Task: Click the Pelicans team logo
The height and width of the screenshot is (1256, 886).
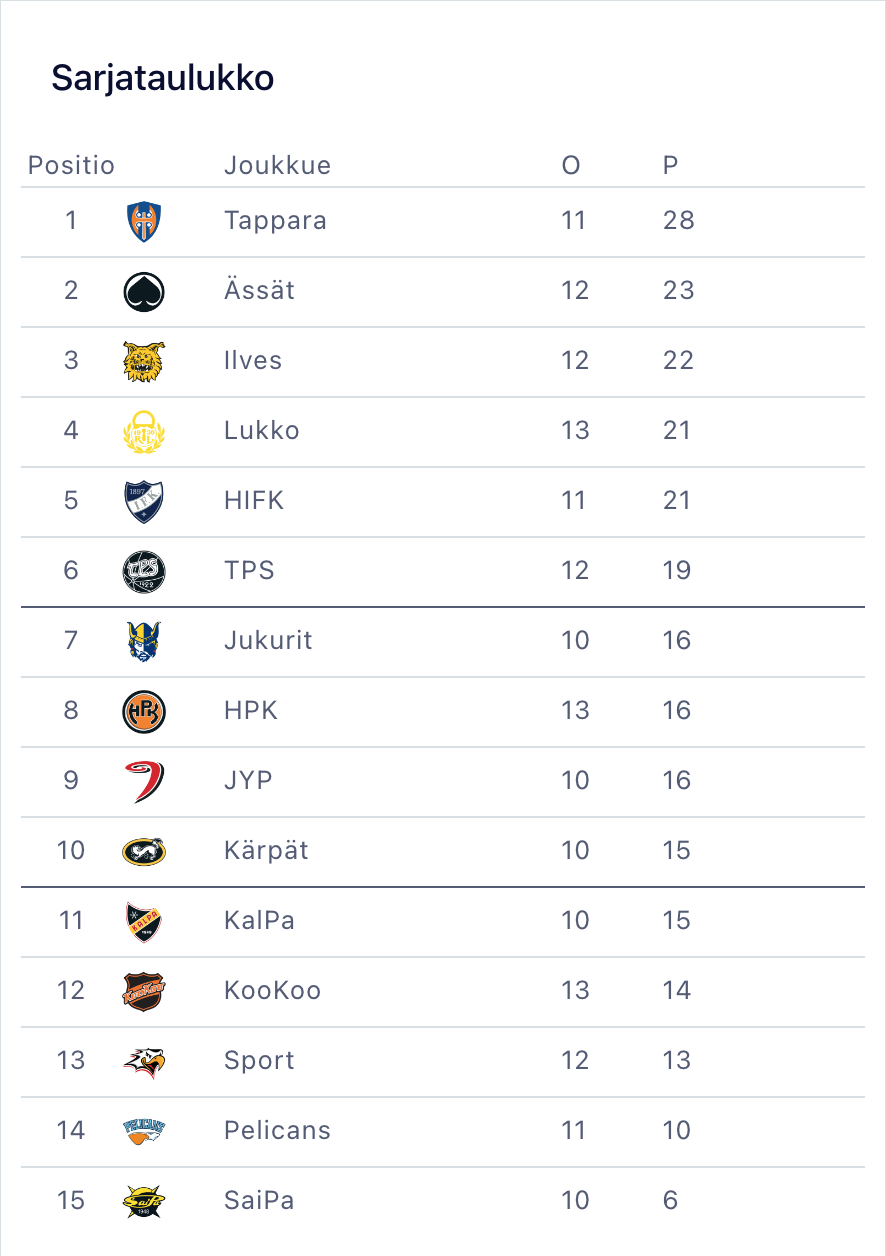Action: click(x=144, y=1131)
